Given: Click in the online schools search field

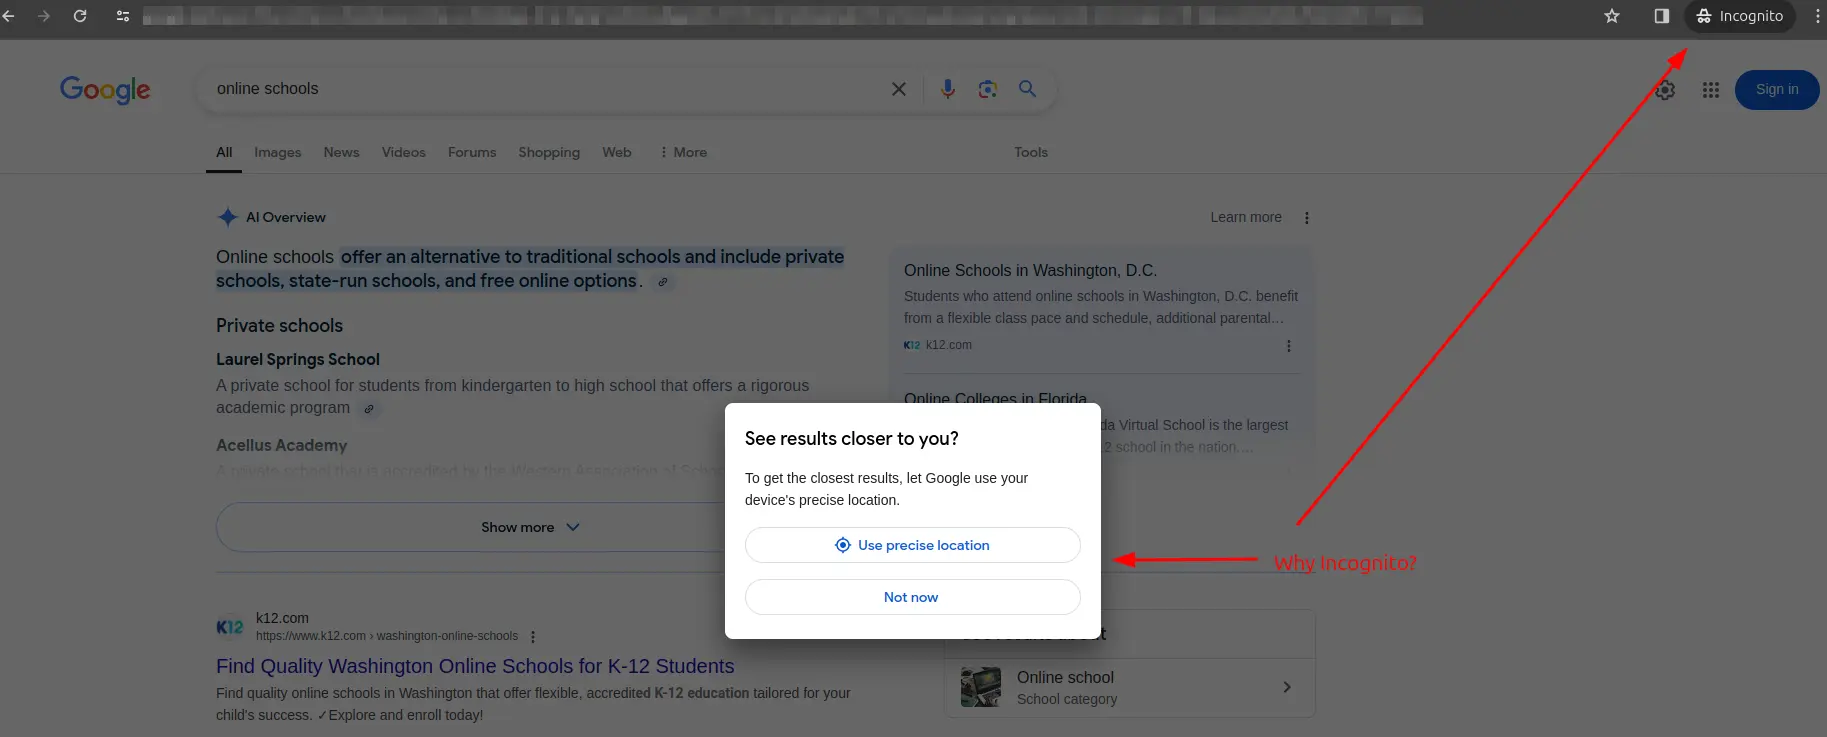Looking at the screenshot, I should (540, 89).
